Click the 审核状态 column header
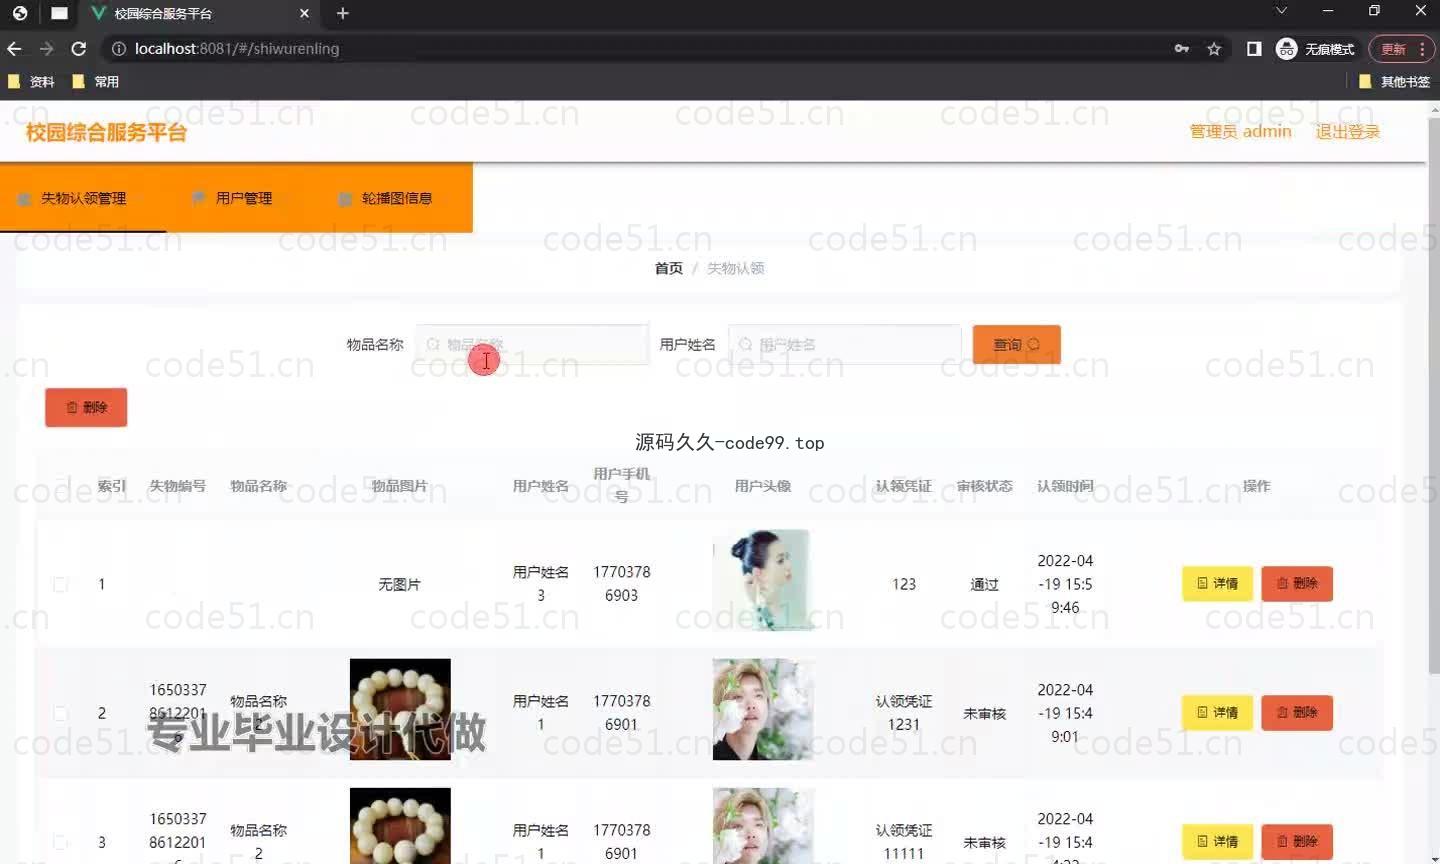Image resolution: width=1440 pixels, height=864 pixels. pos(984,486)
